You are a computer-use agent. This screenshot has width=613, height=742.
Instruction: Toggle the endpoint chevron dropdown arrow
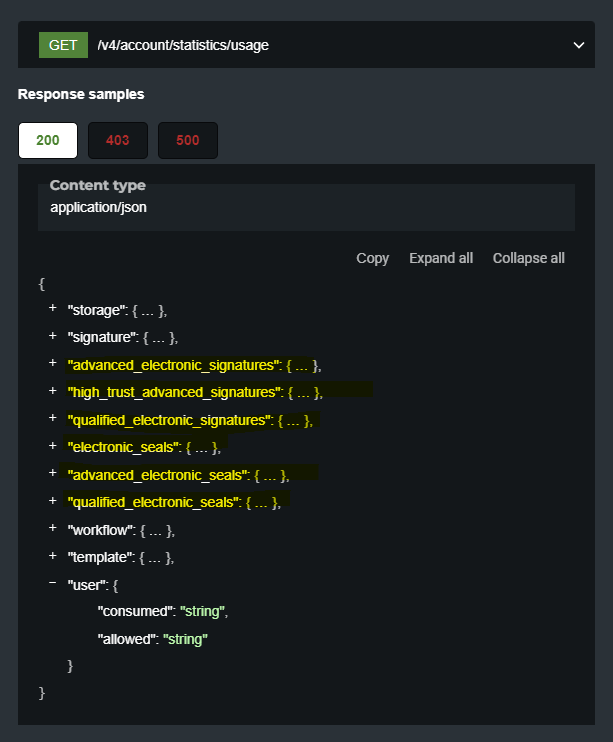(x=578, y=45)
